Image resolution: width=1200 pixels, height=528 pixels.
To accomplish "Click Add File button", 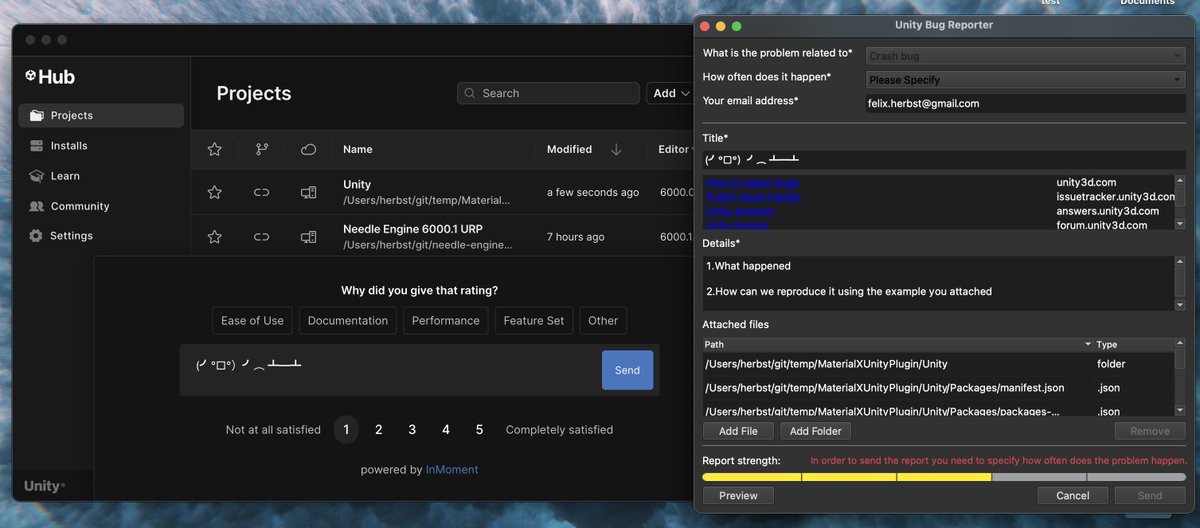I will point(738,431).
